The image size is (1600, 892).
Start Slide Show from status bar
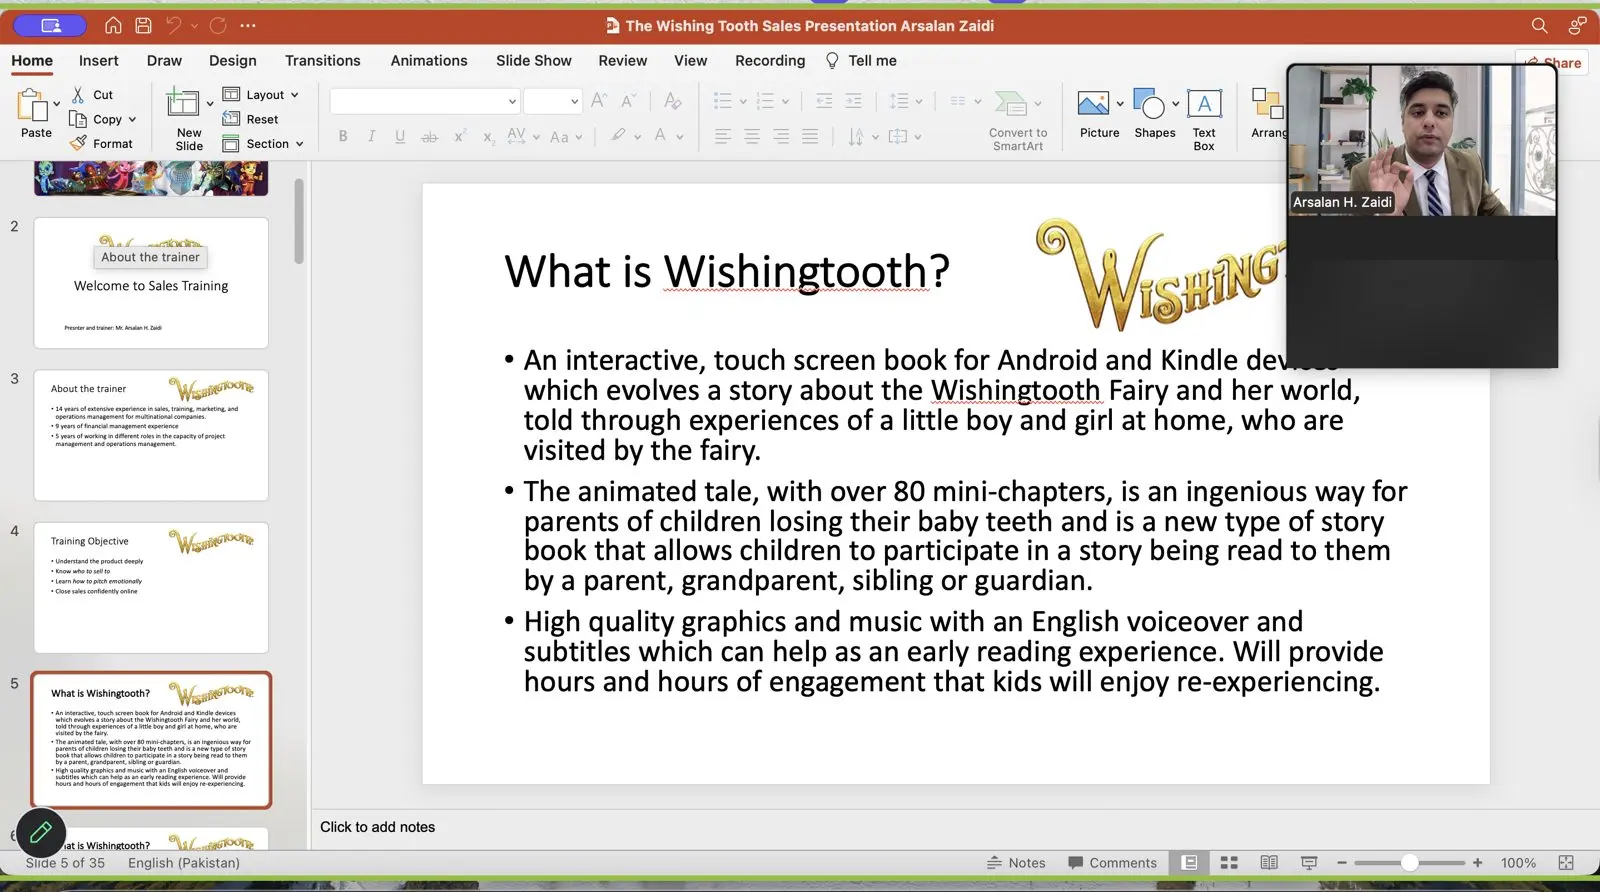coord(1309,863)
